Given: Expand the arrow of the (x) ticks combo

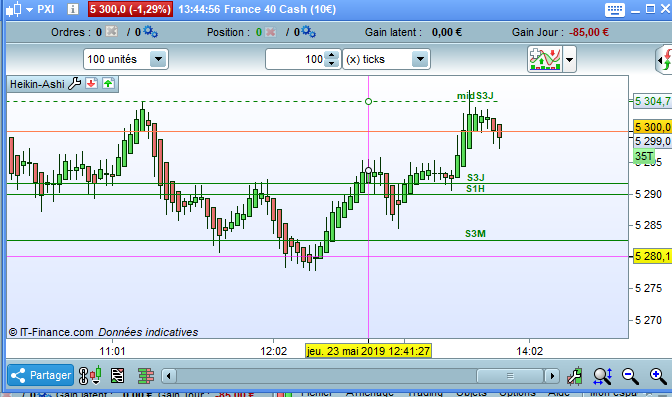Looking at the screenshot, I should coord(420,59).
